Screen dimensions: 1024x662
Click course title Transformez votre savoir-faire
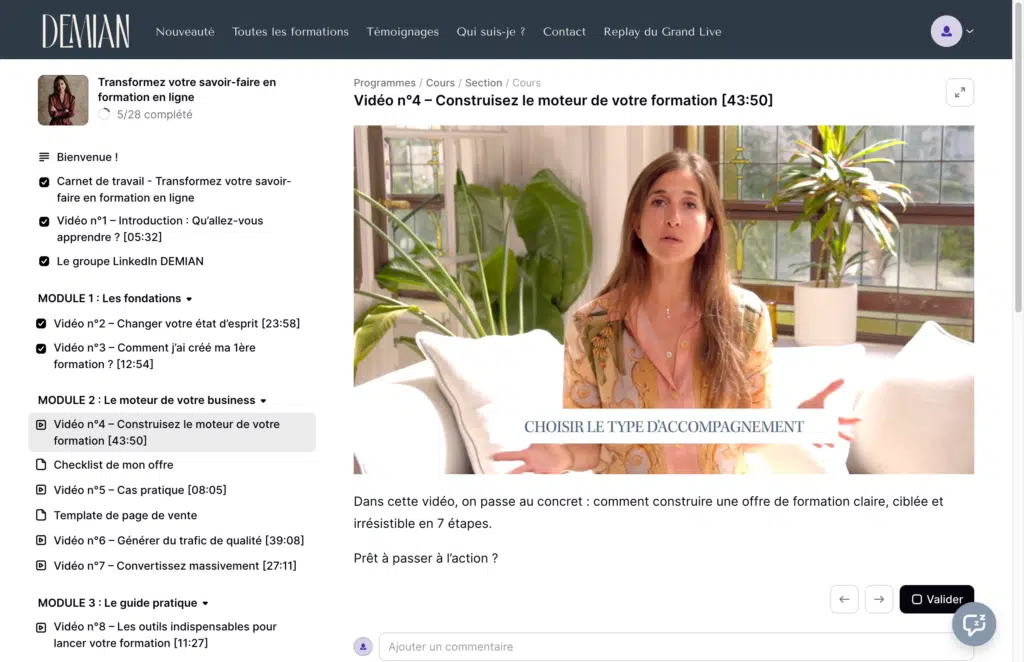pos(187,89)
